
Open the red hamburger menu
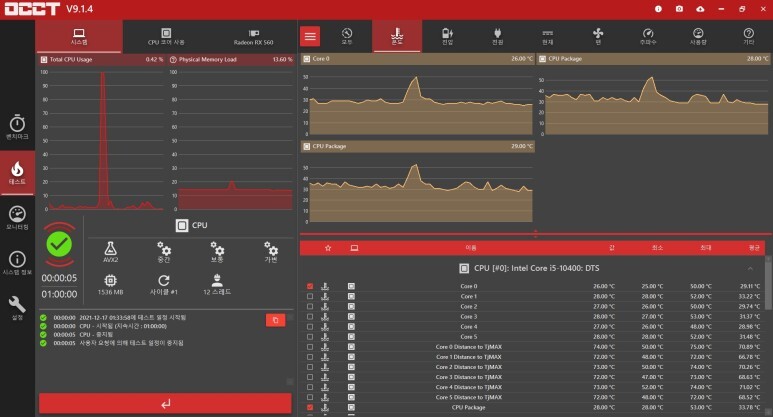click(310, 36)
